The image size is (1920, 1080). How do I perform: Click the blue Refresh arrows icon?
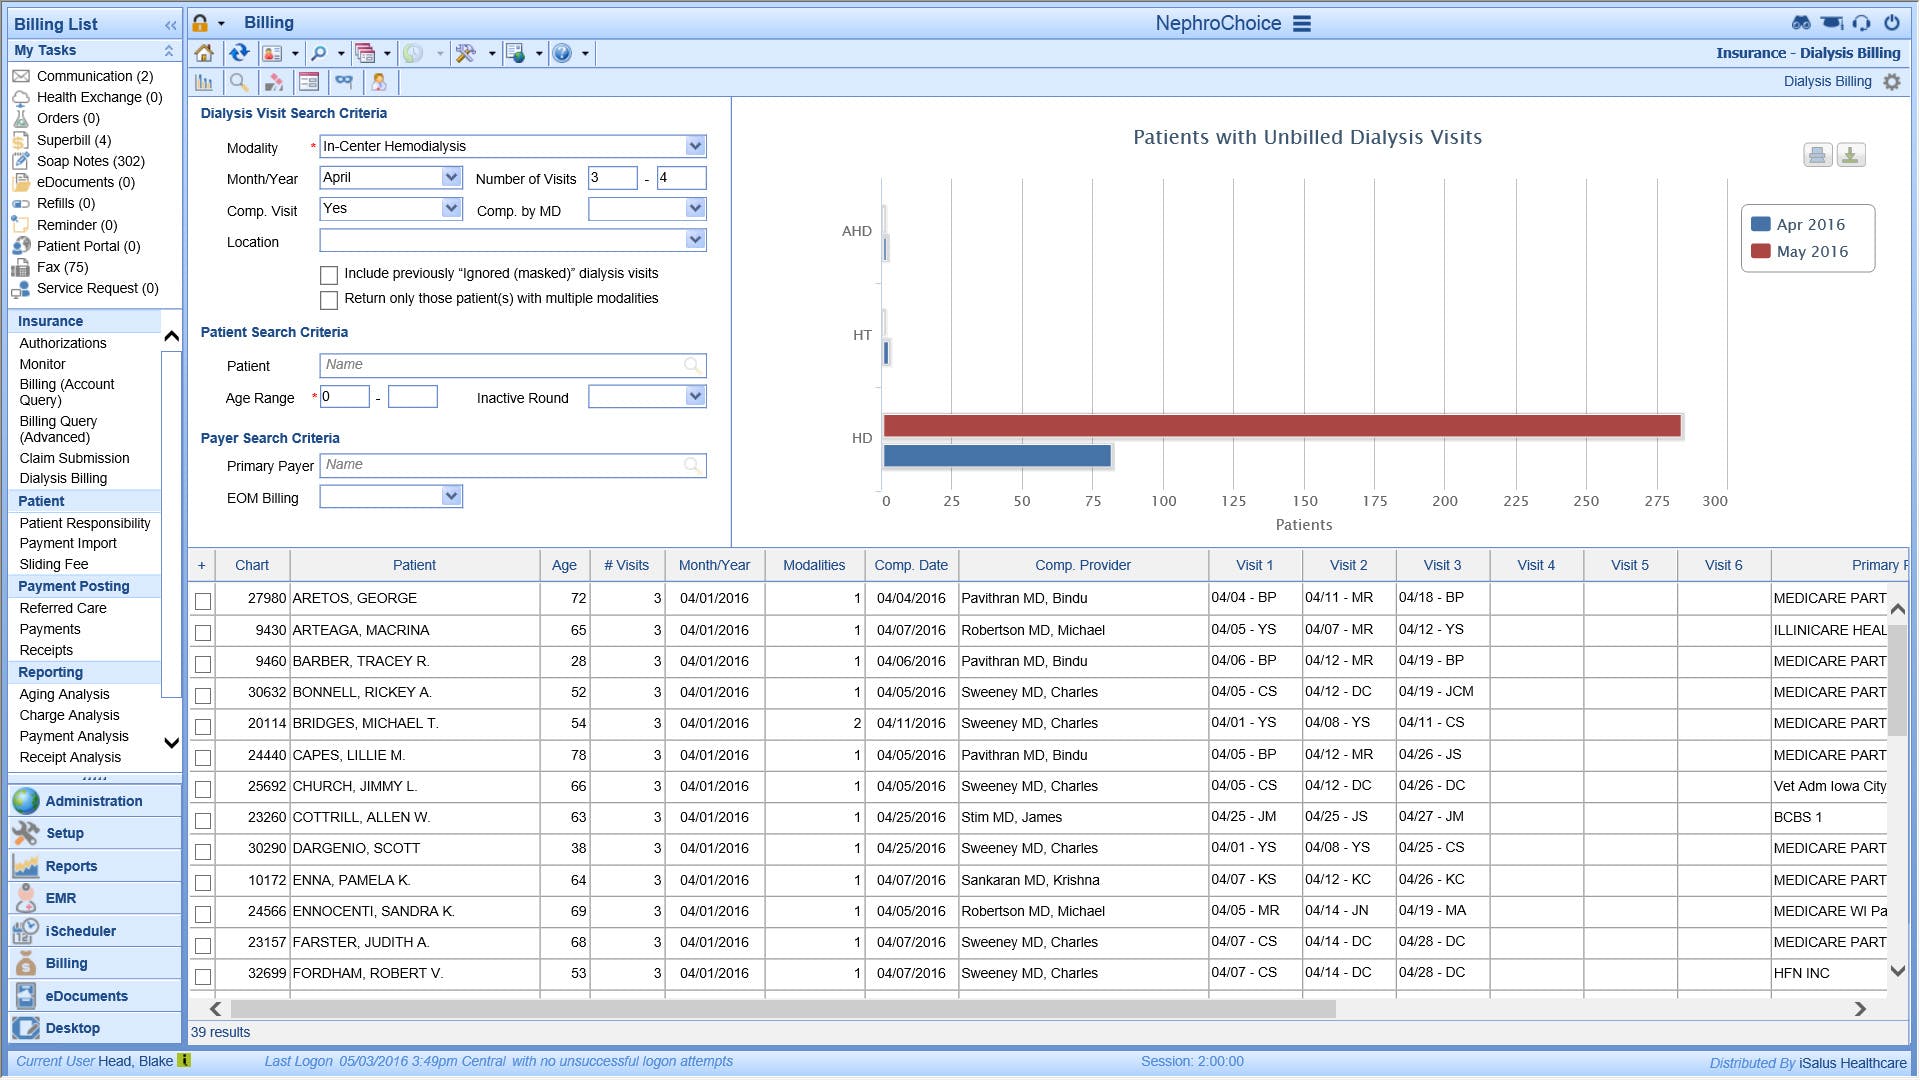239,53
